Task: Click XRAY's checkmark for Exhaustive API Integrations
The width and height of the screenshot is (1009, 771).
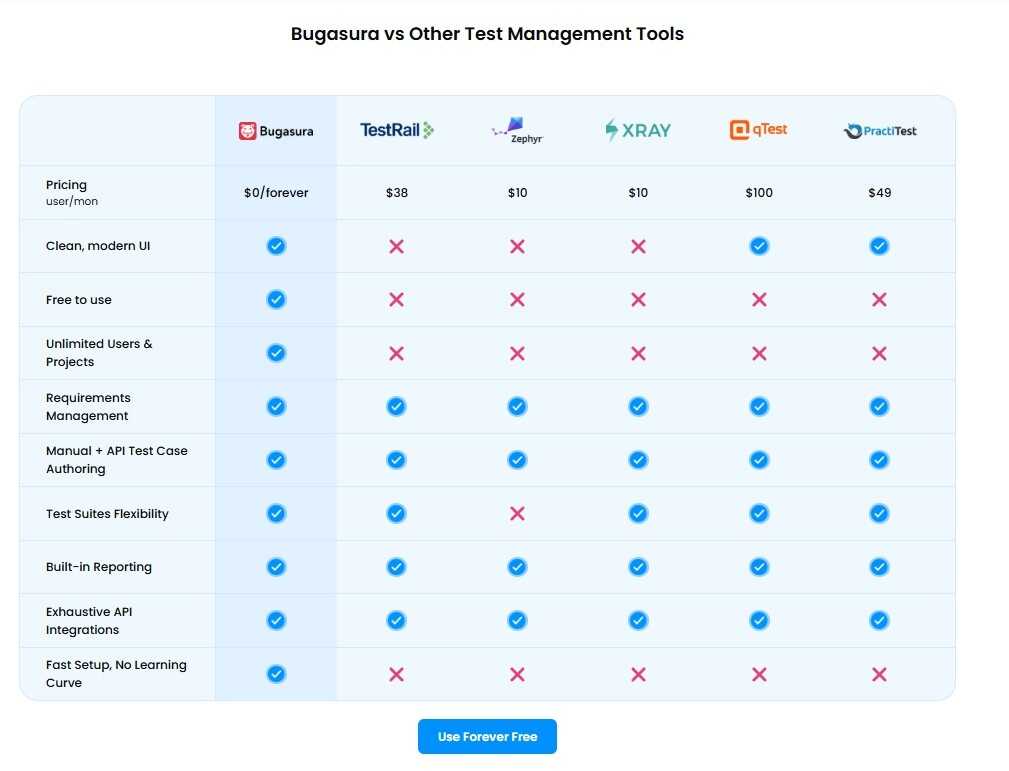Action: (x=638, y=620)
